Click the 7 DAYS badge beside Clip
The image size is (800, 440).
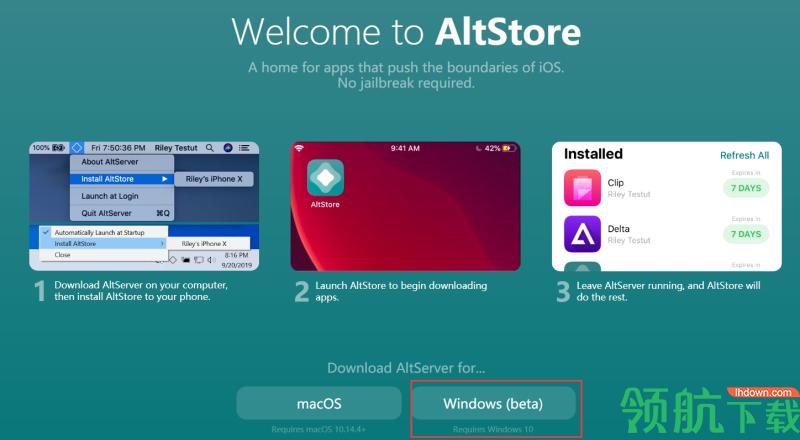(x=746, y=188)
